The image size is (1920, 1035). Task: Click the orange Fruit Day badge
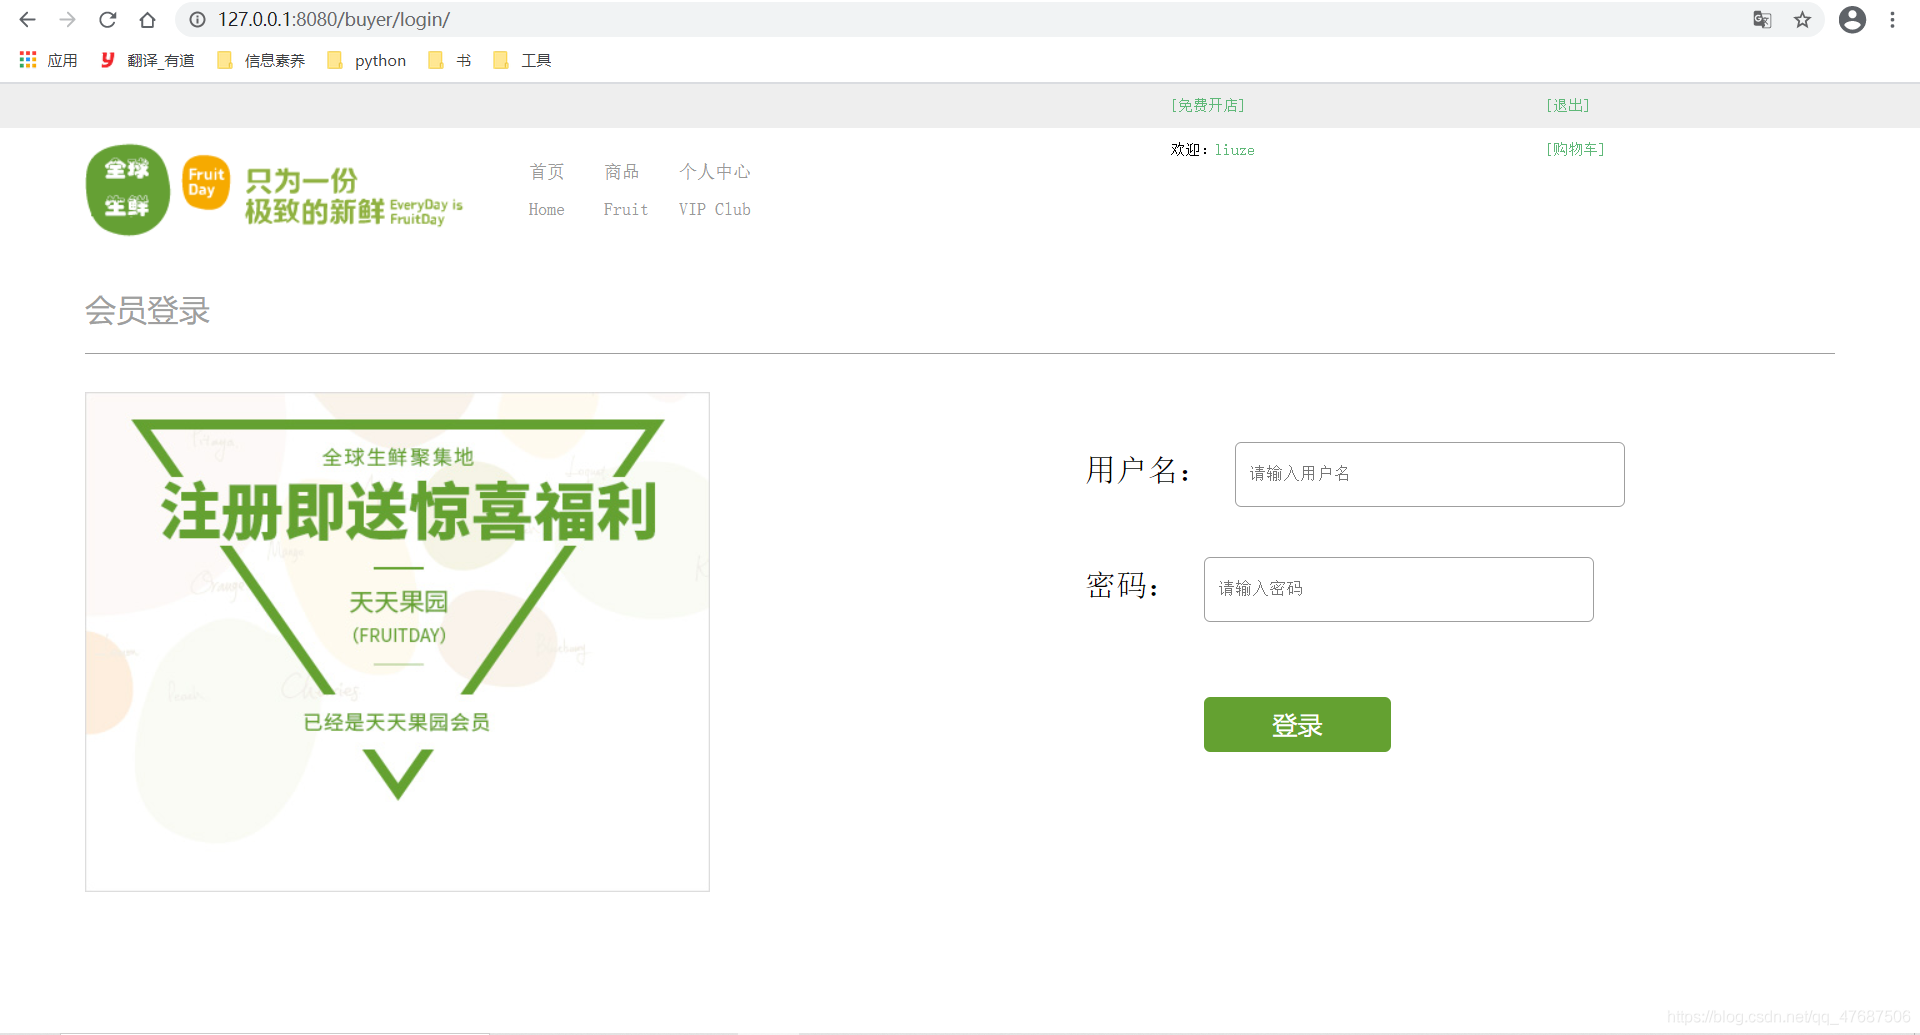206,182
